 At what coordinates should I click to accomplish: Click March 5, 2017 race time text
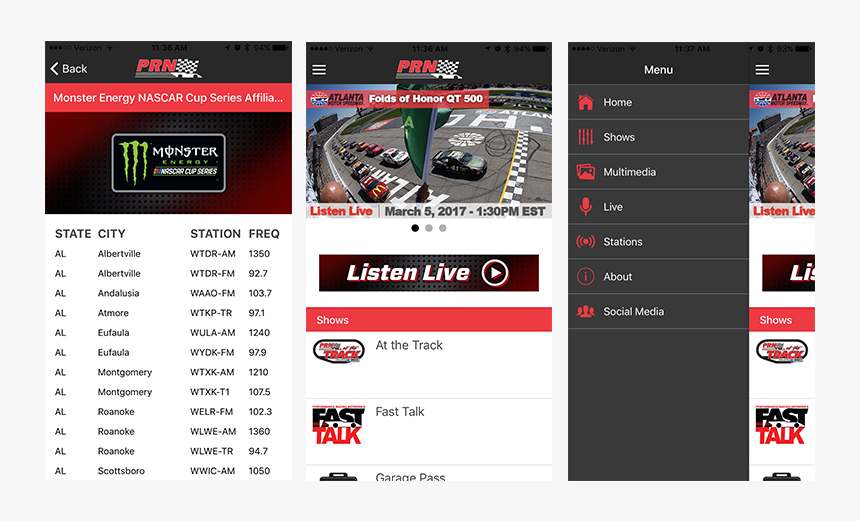point(465,211)
